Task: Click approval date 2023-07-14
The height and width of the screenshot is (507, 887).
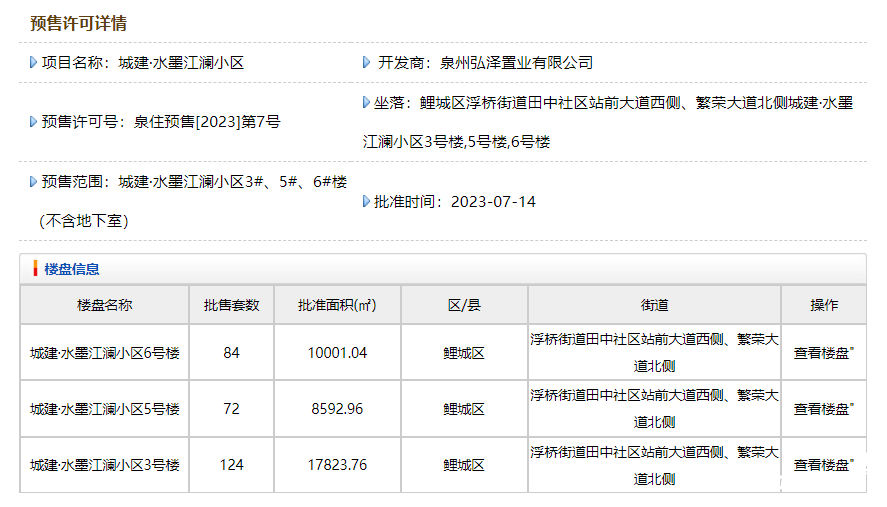Action: [493, 202]
